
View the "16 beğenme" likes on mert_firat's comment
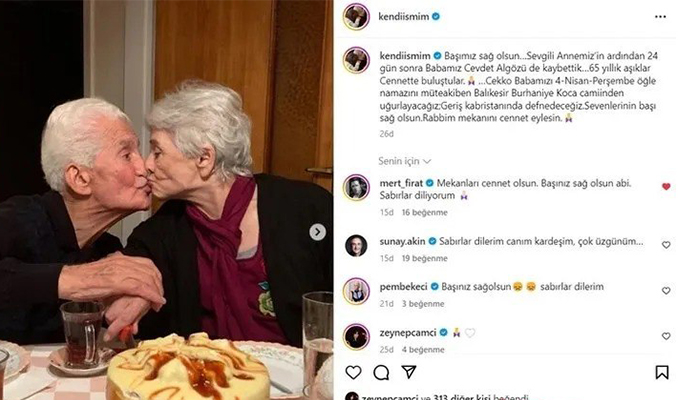425,212
